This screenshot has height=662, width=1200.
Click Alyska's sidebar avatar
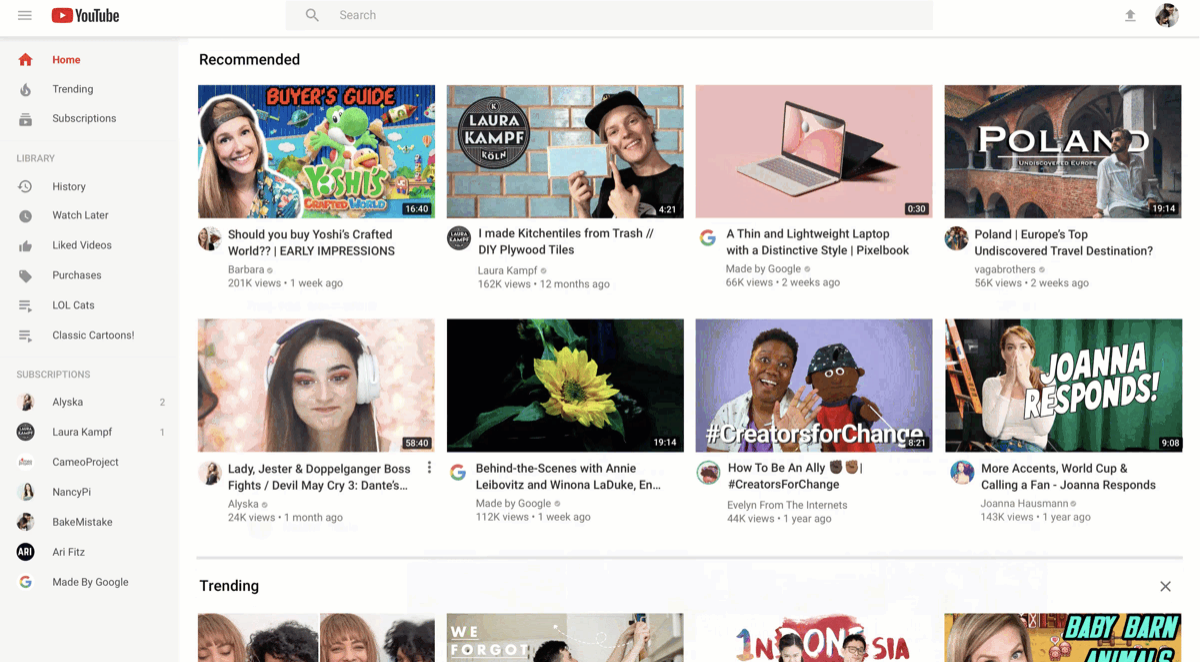(x=26, y=402)
